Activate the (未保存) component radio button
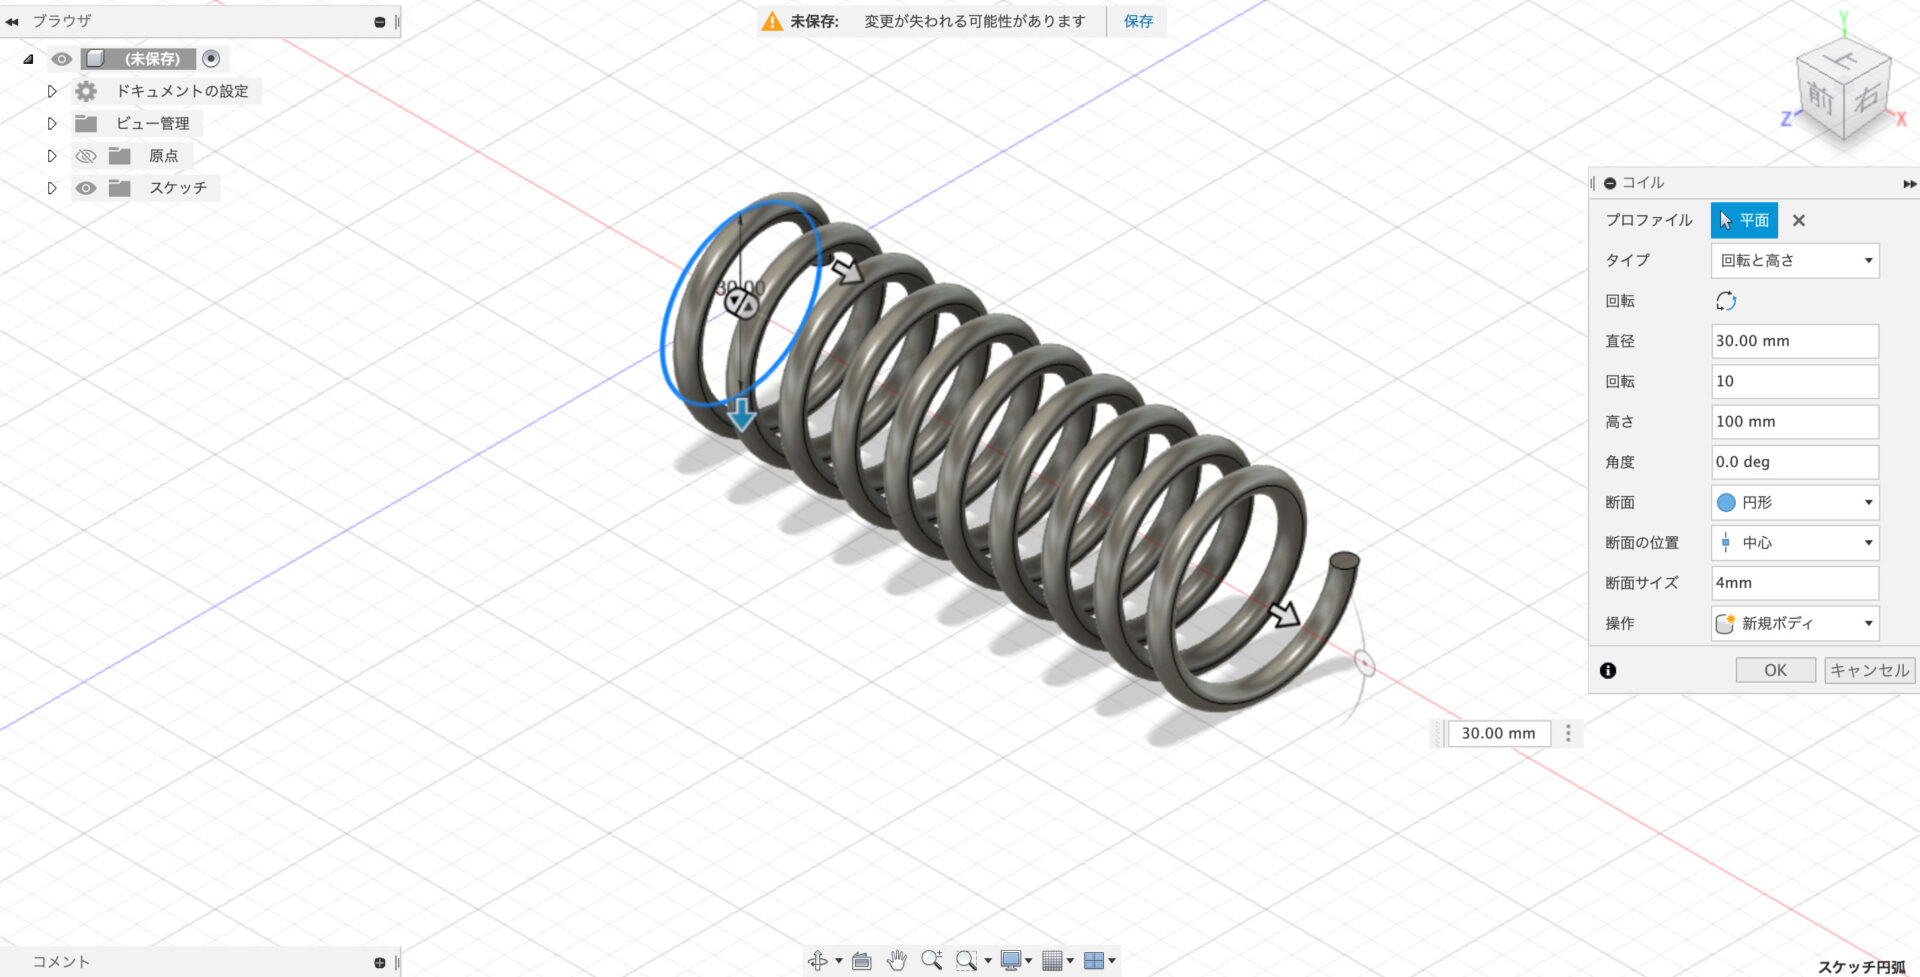1920x977 pixels. [211, 59]
